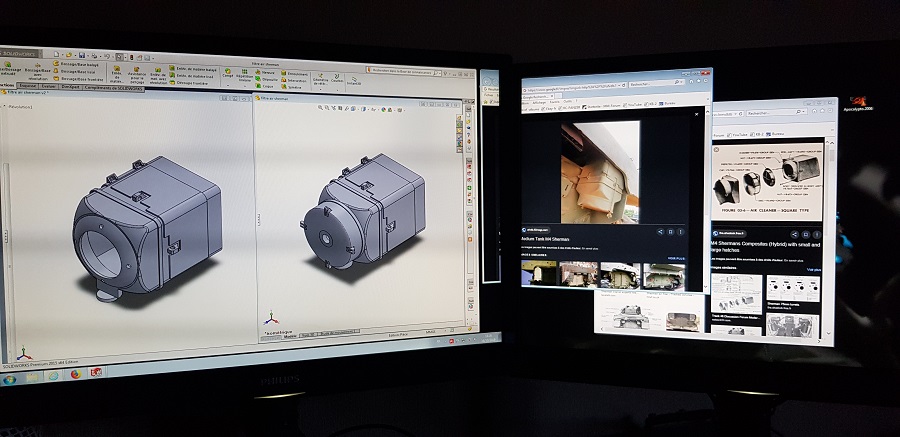Viewport: 900px width, 437px height.
Task: Click Enlèv. de matière balayé tool
Action: pyautogui.click(x=193, y=69)
